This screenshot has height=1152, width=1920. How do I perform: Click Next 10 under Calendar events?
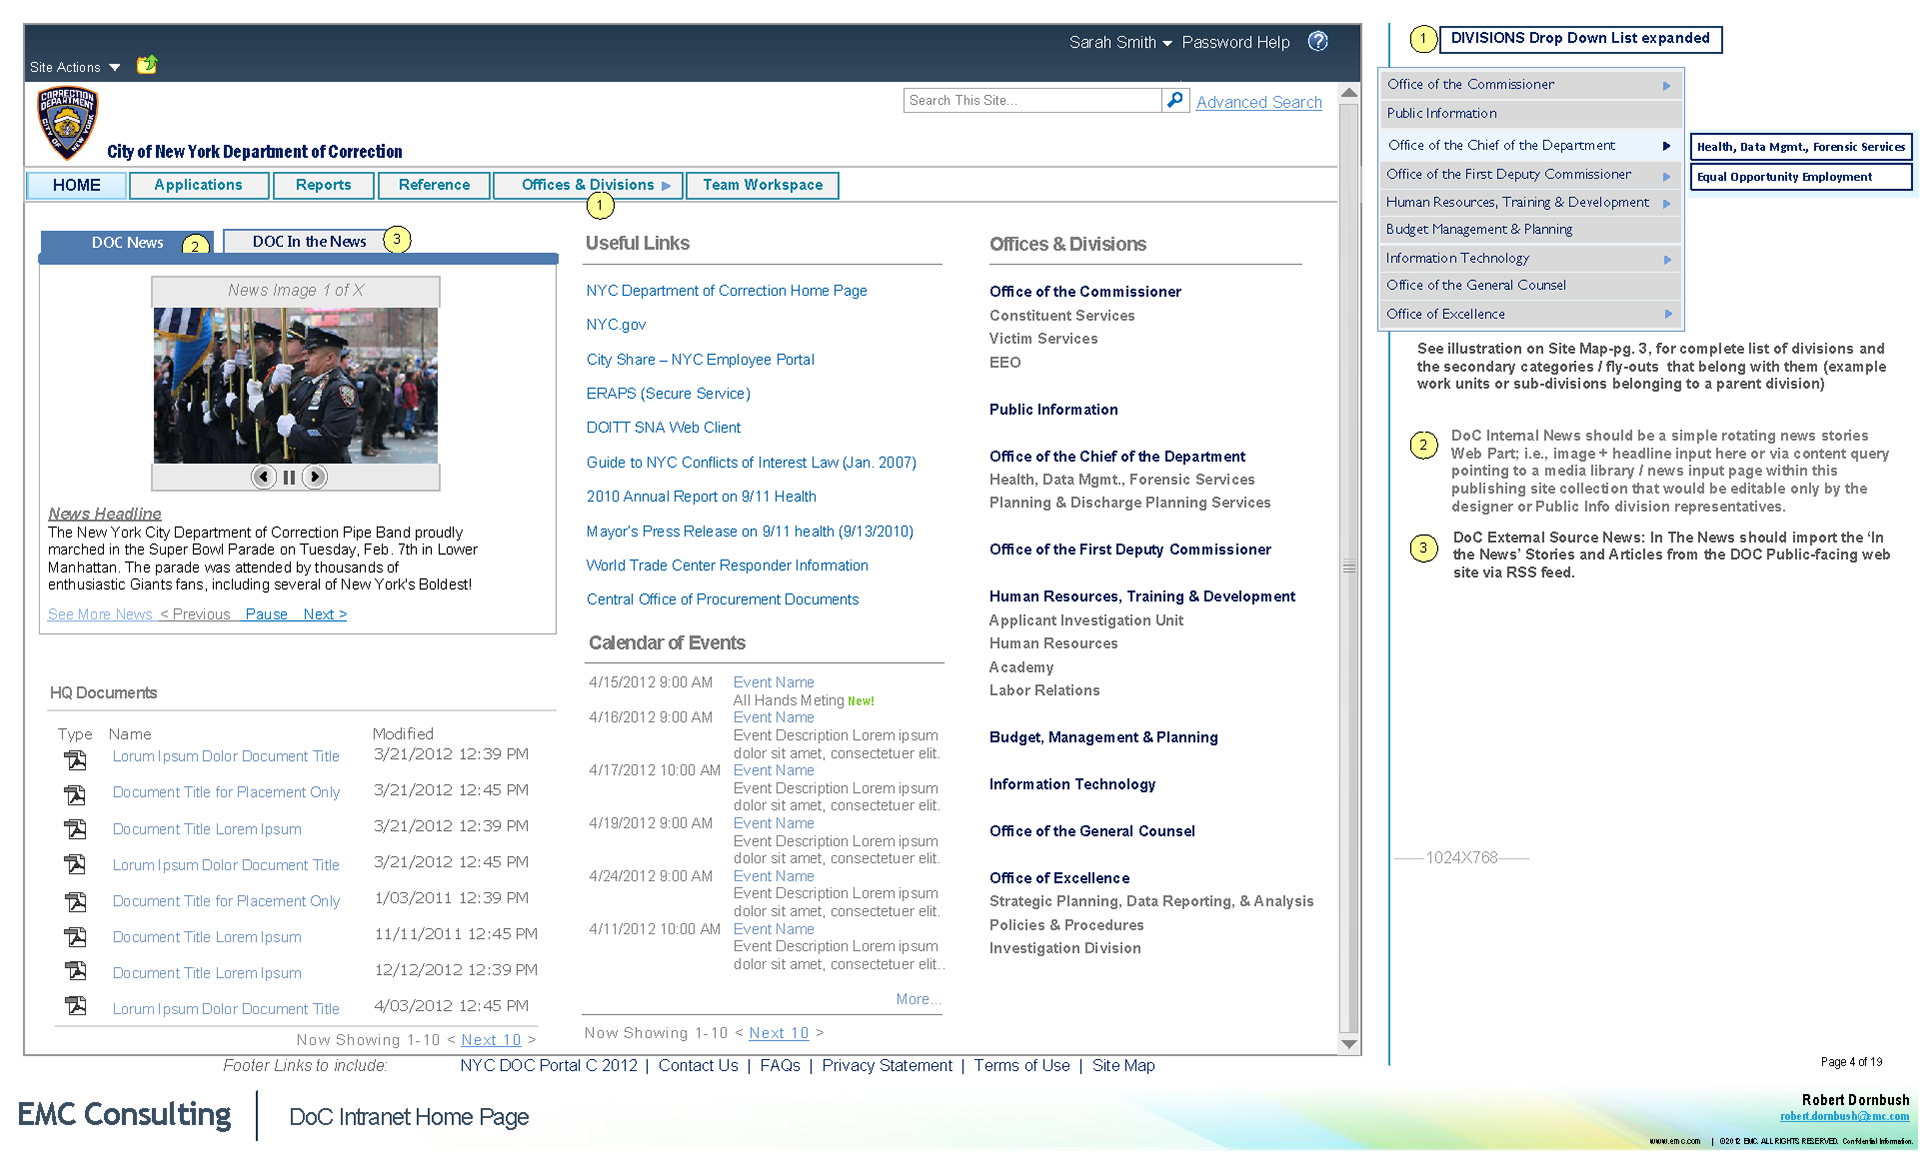tap(778, 1033)
